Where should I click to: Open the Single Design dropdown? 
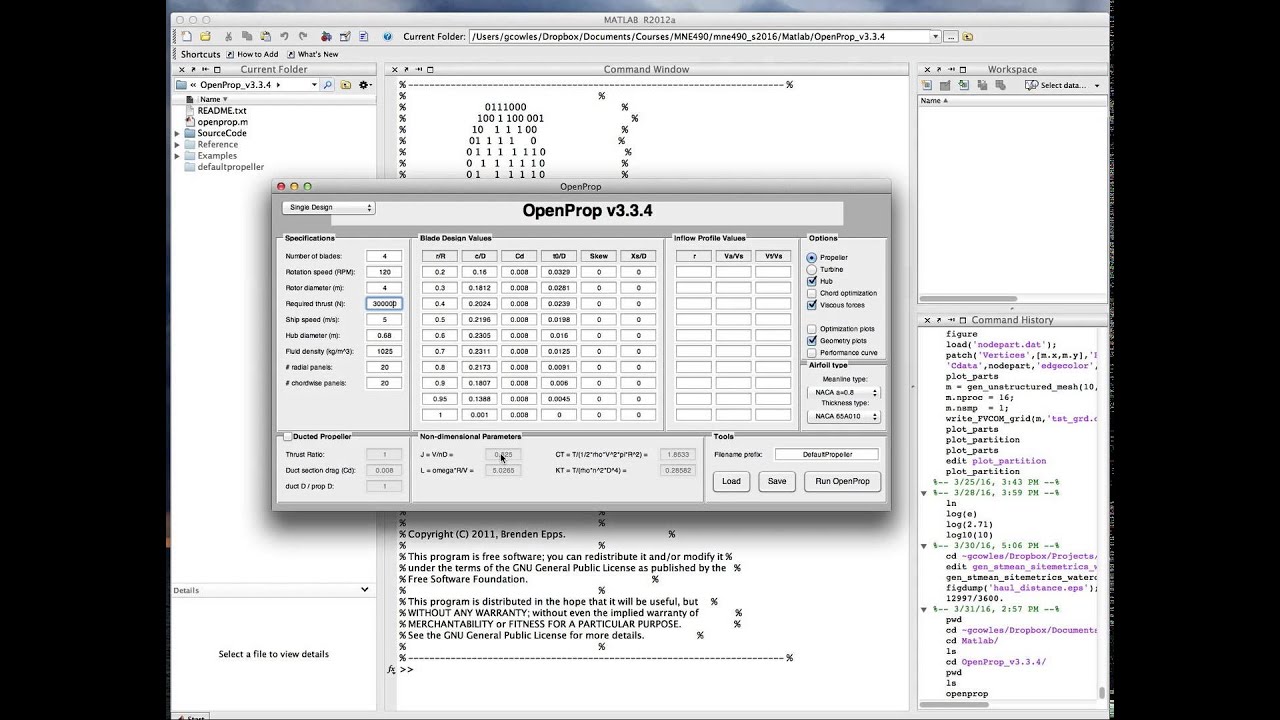[328, 208]
